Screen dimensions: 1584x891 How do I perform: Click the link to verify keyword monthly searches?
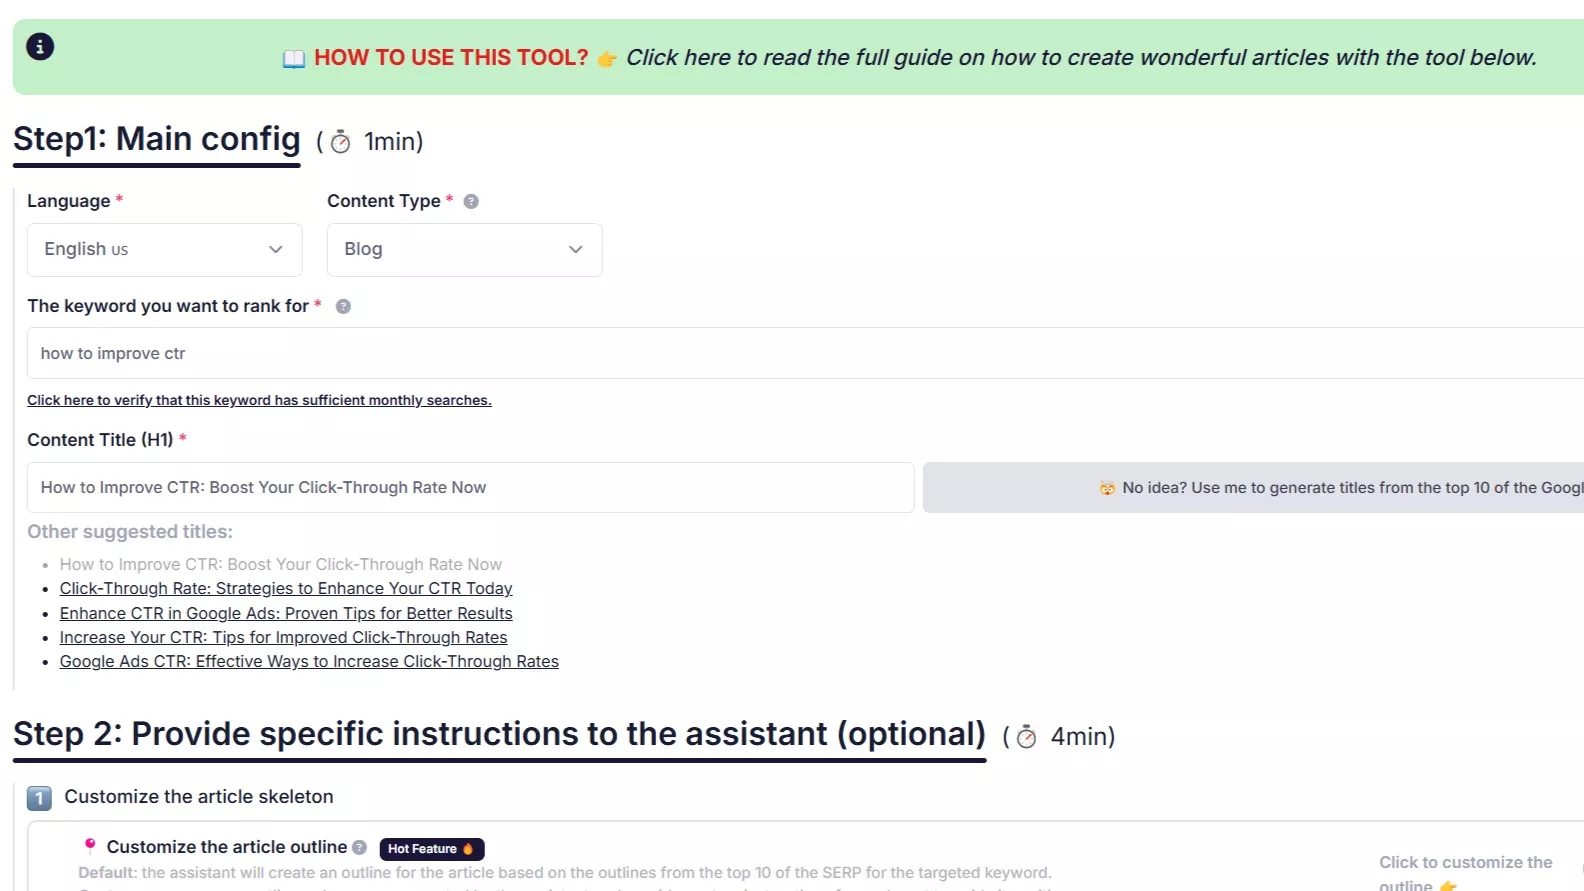(x=259, y=400)
